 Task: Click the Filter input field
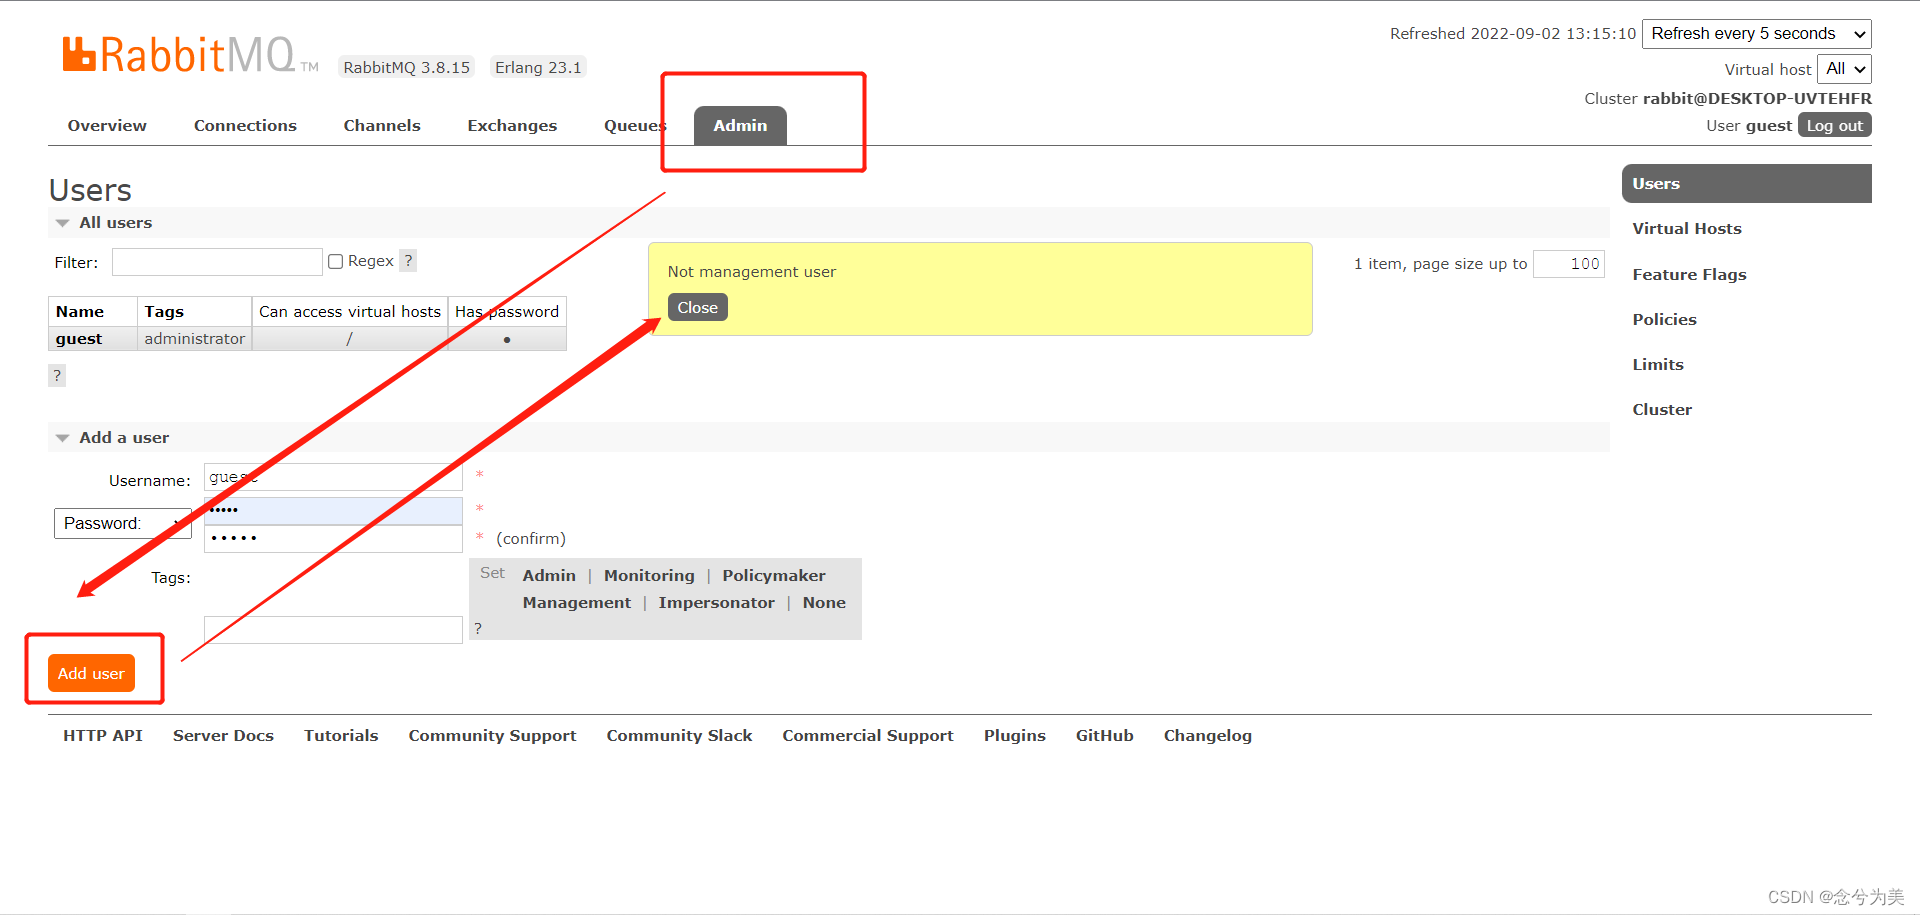tap(217, 261)
